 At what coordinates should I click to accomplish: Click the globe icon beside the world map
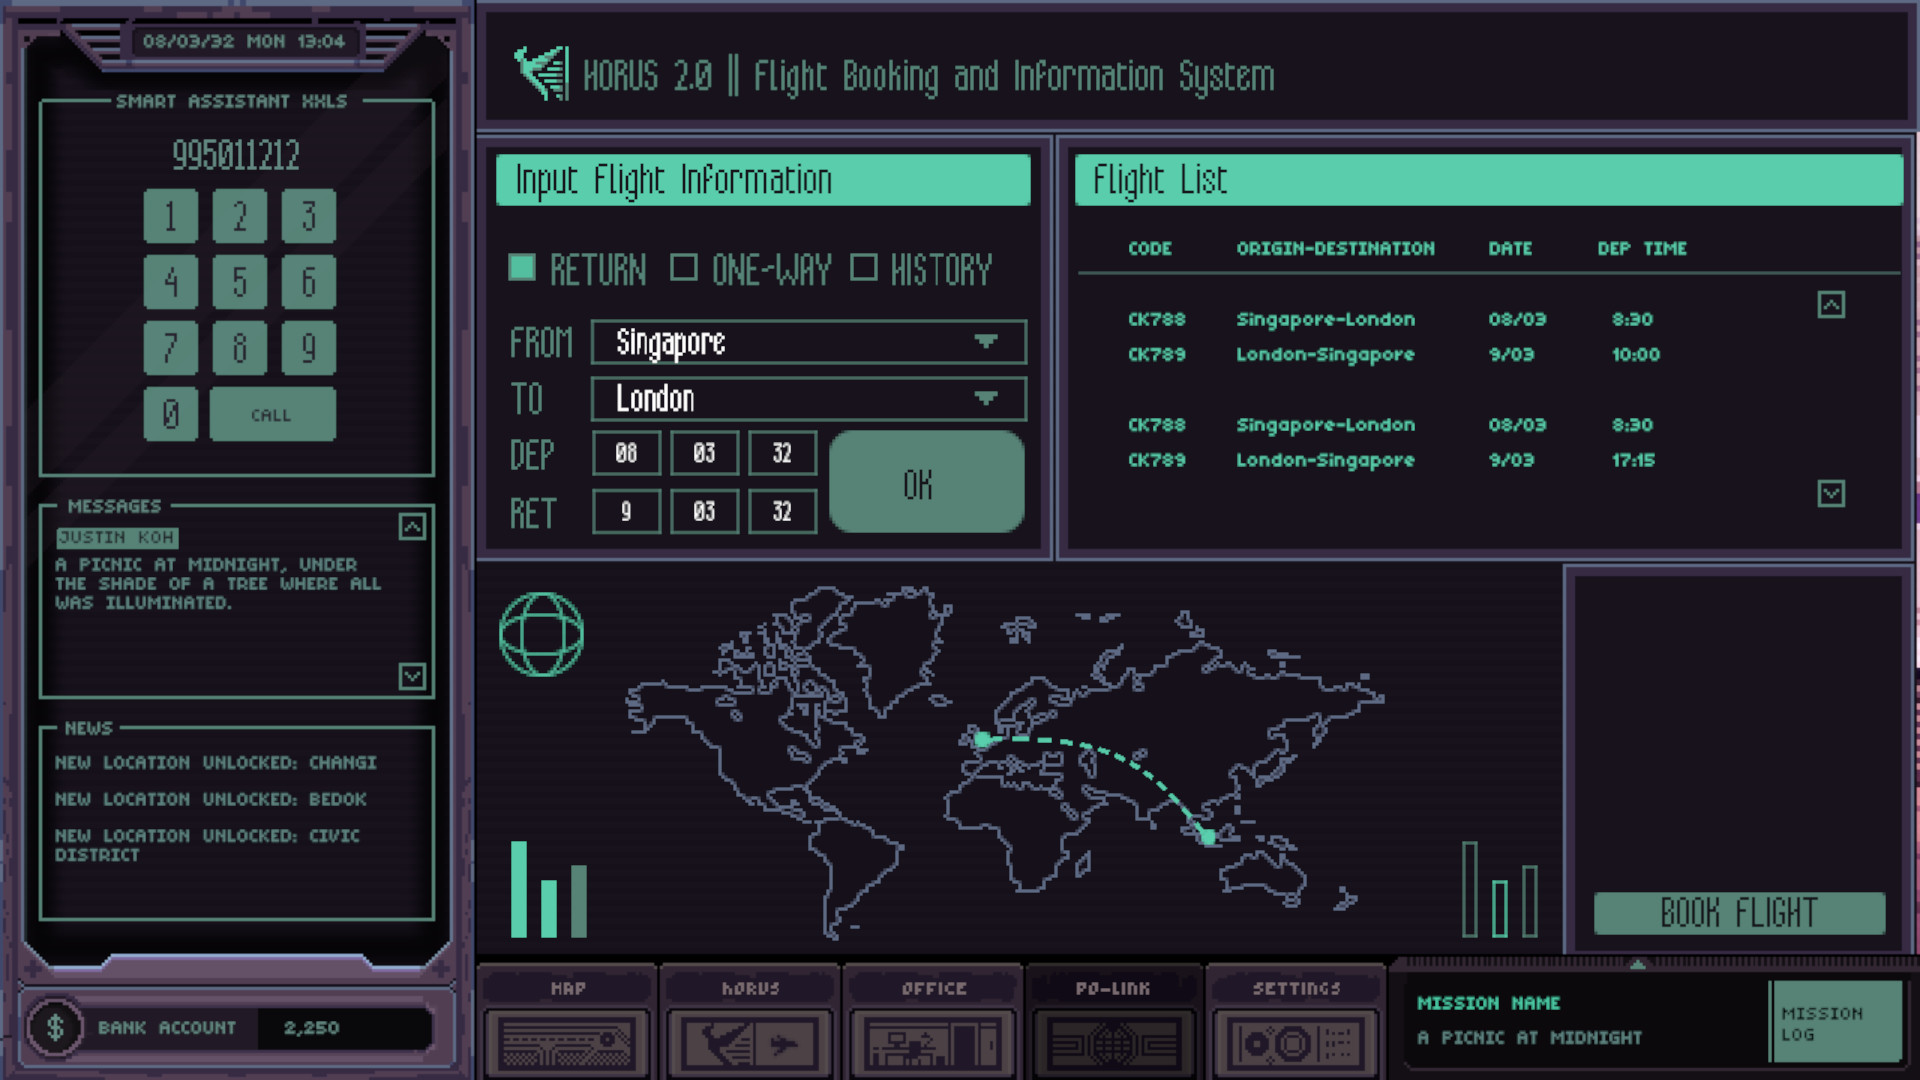click(541, 634)
